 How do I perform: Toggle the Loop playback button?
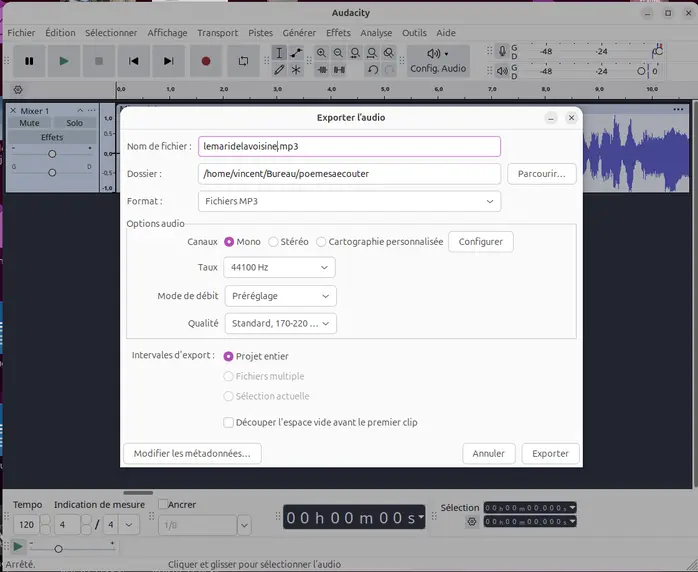pyautogui.click(x=243, y=61)
